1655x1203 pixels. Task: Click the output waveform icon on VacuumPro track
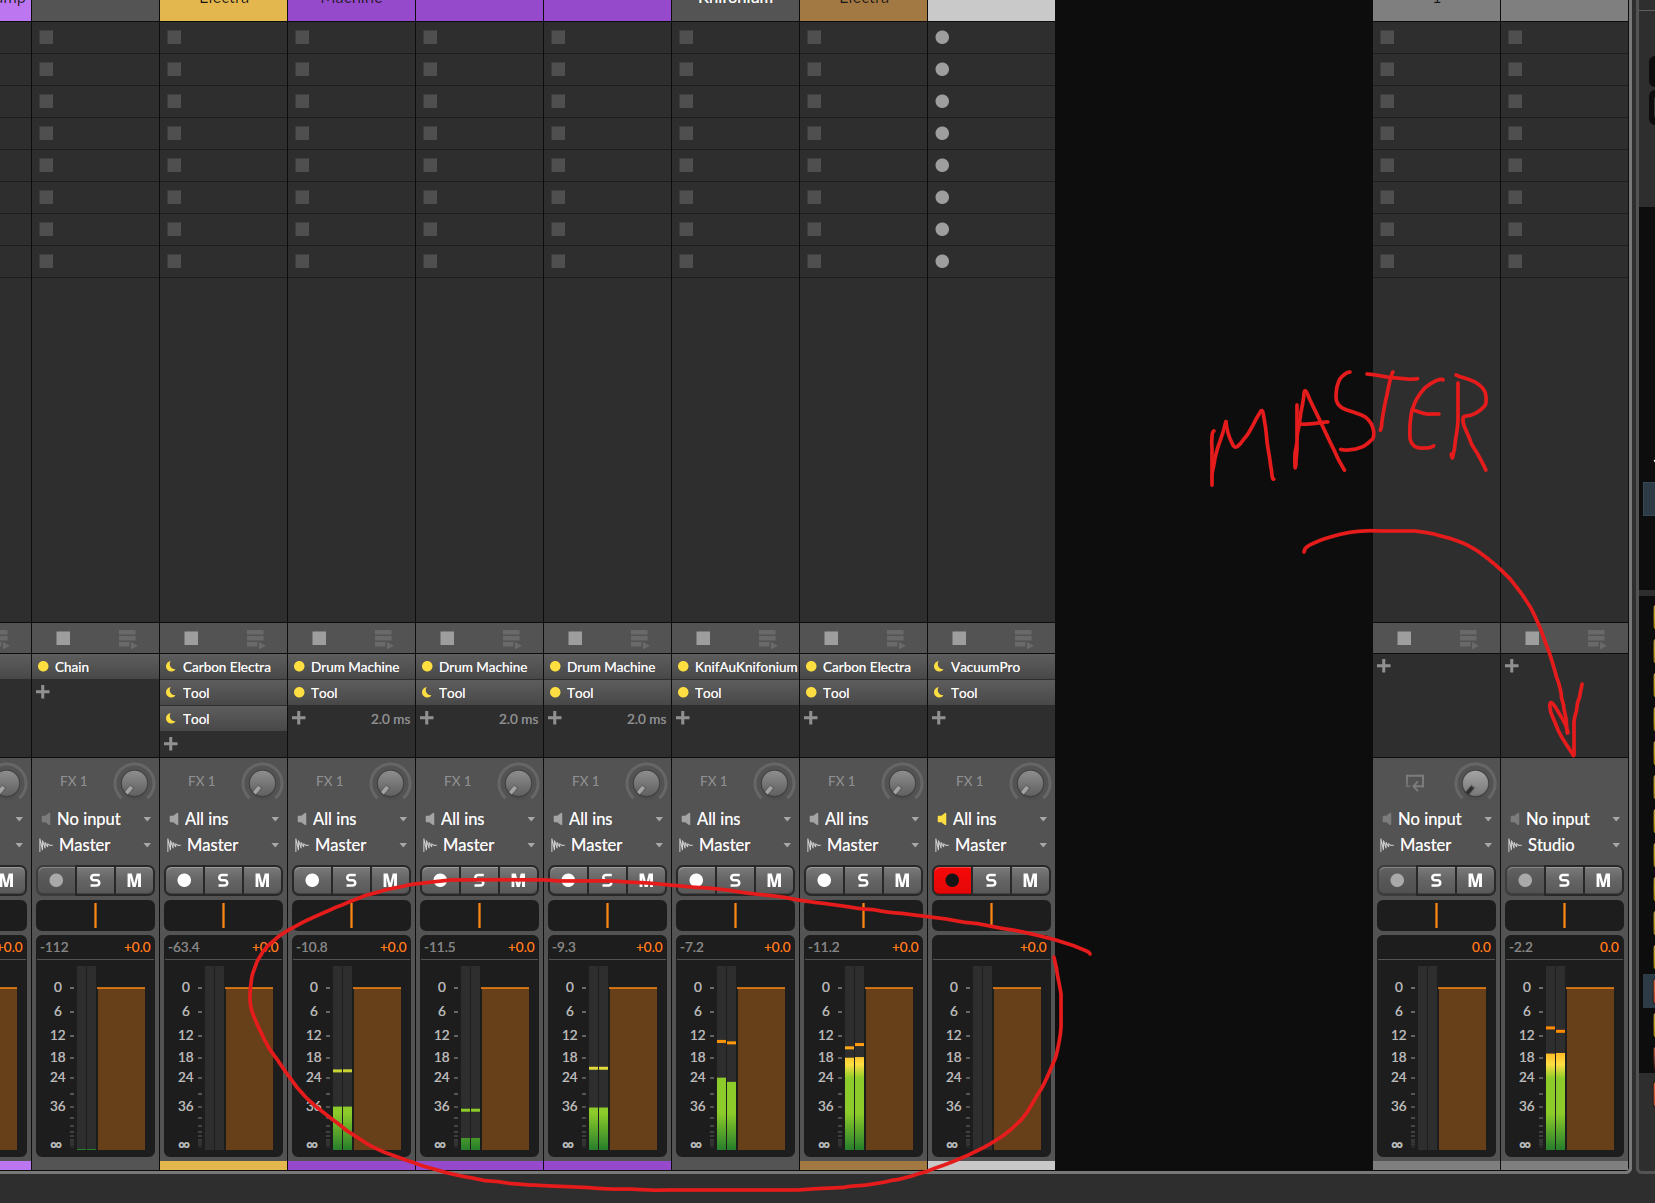[941, 845]
